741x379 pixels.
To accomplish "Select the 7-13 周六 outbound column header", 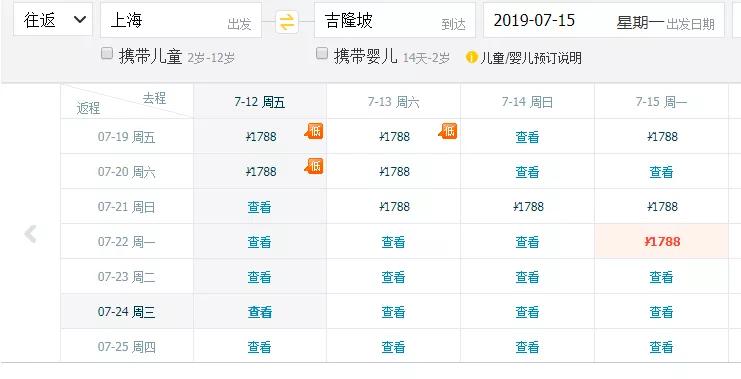I will 394,102.
